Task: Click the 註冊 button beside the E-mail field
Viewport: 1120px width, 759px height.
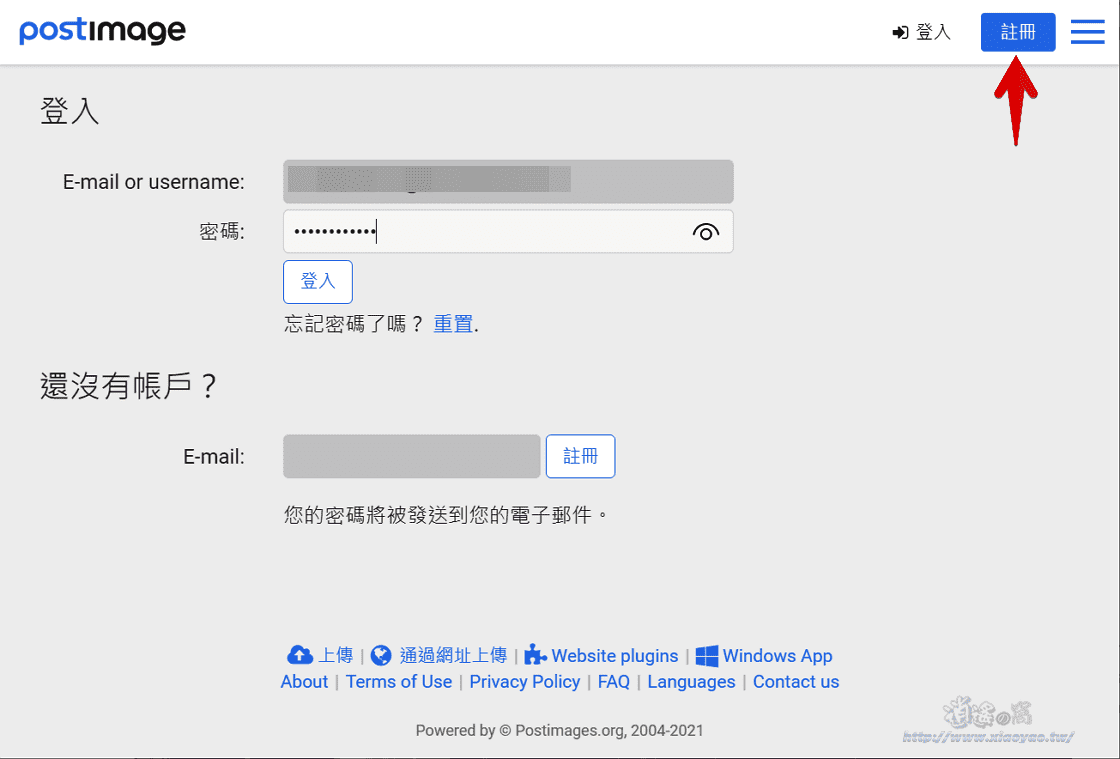Action: tap(580, 456)
